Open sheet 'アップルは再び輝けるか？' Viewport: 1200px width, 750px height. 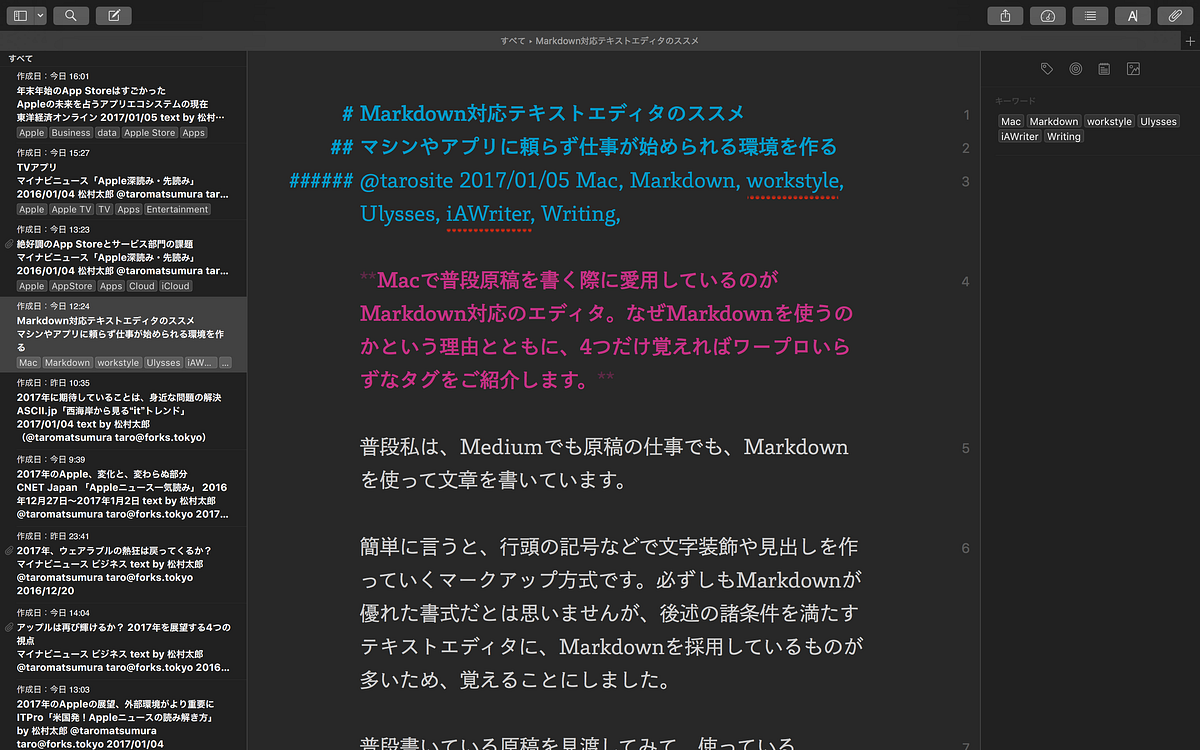pyautogui.click(x=123, y=641)
